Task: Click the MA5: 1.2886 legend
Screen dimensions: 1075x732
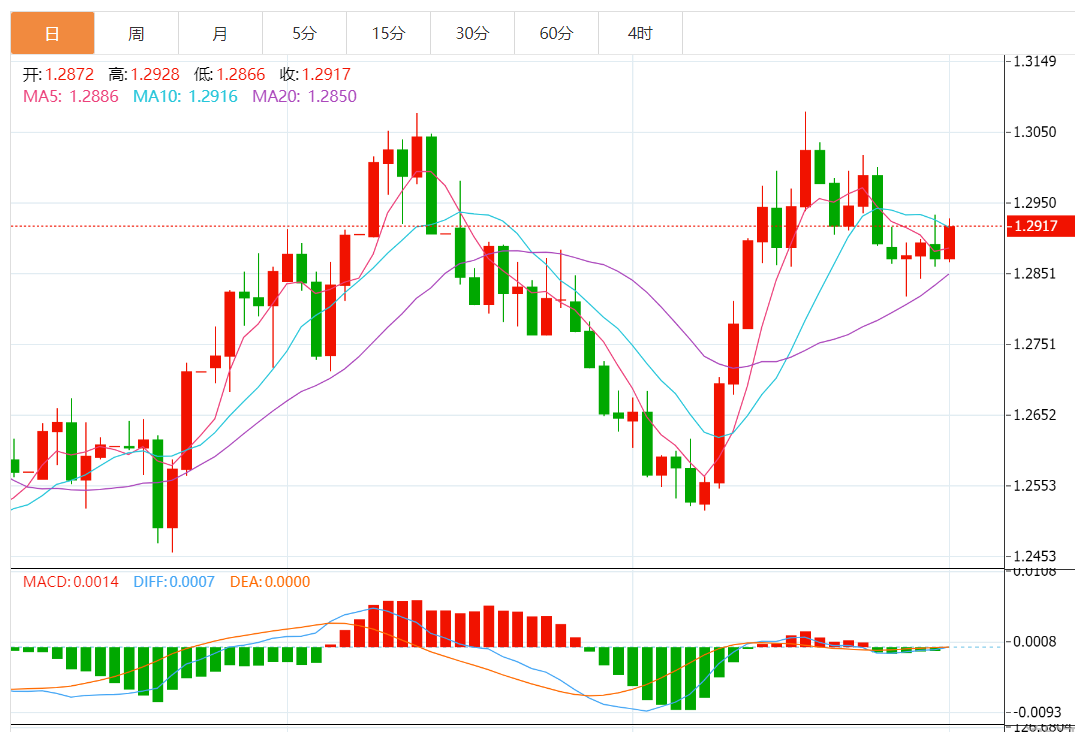Action: pyautogui.click(x=71, y=97)
